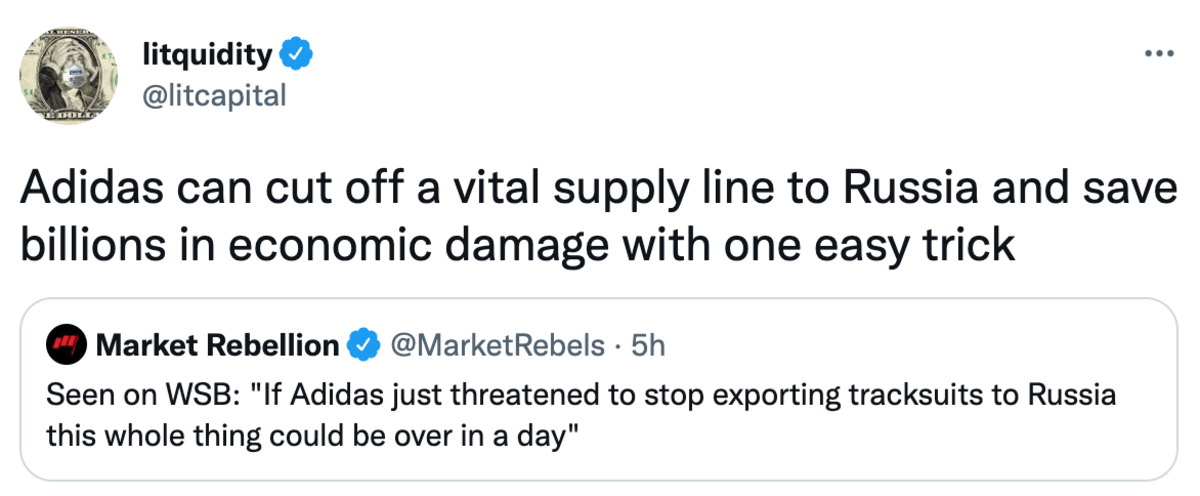Click the word "Adidas" in the main tweet
This screenshot has width=1200, height=496.
tap(79, 191)
